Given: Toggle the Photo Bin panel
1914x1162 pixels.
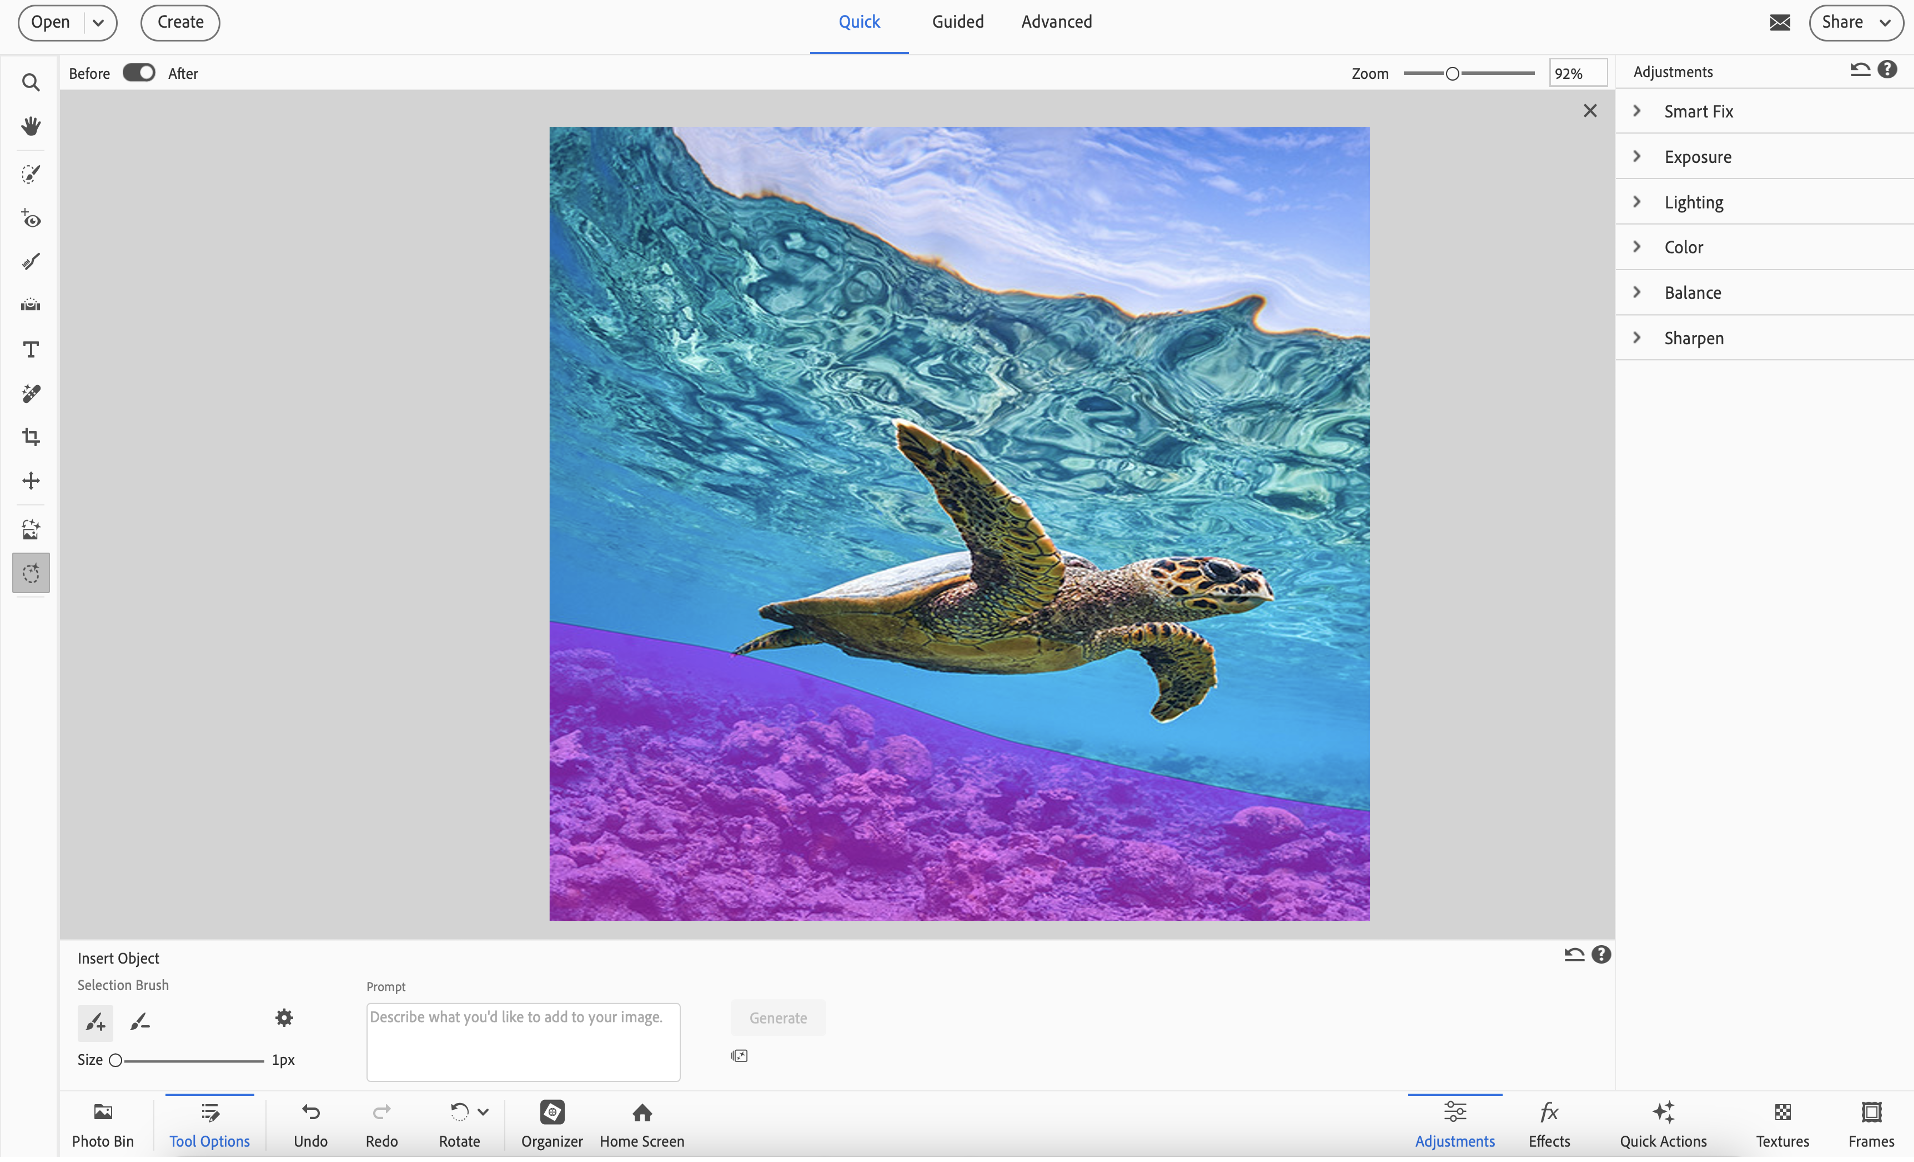Looking at the screenshot, I should [x=102, y=1124].
